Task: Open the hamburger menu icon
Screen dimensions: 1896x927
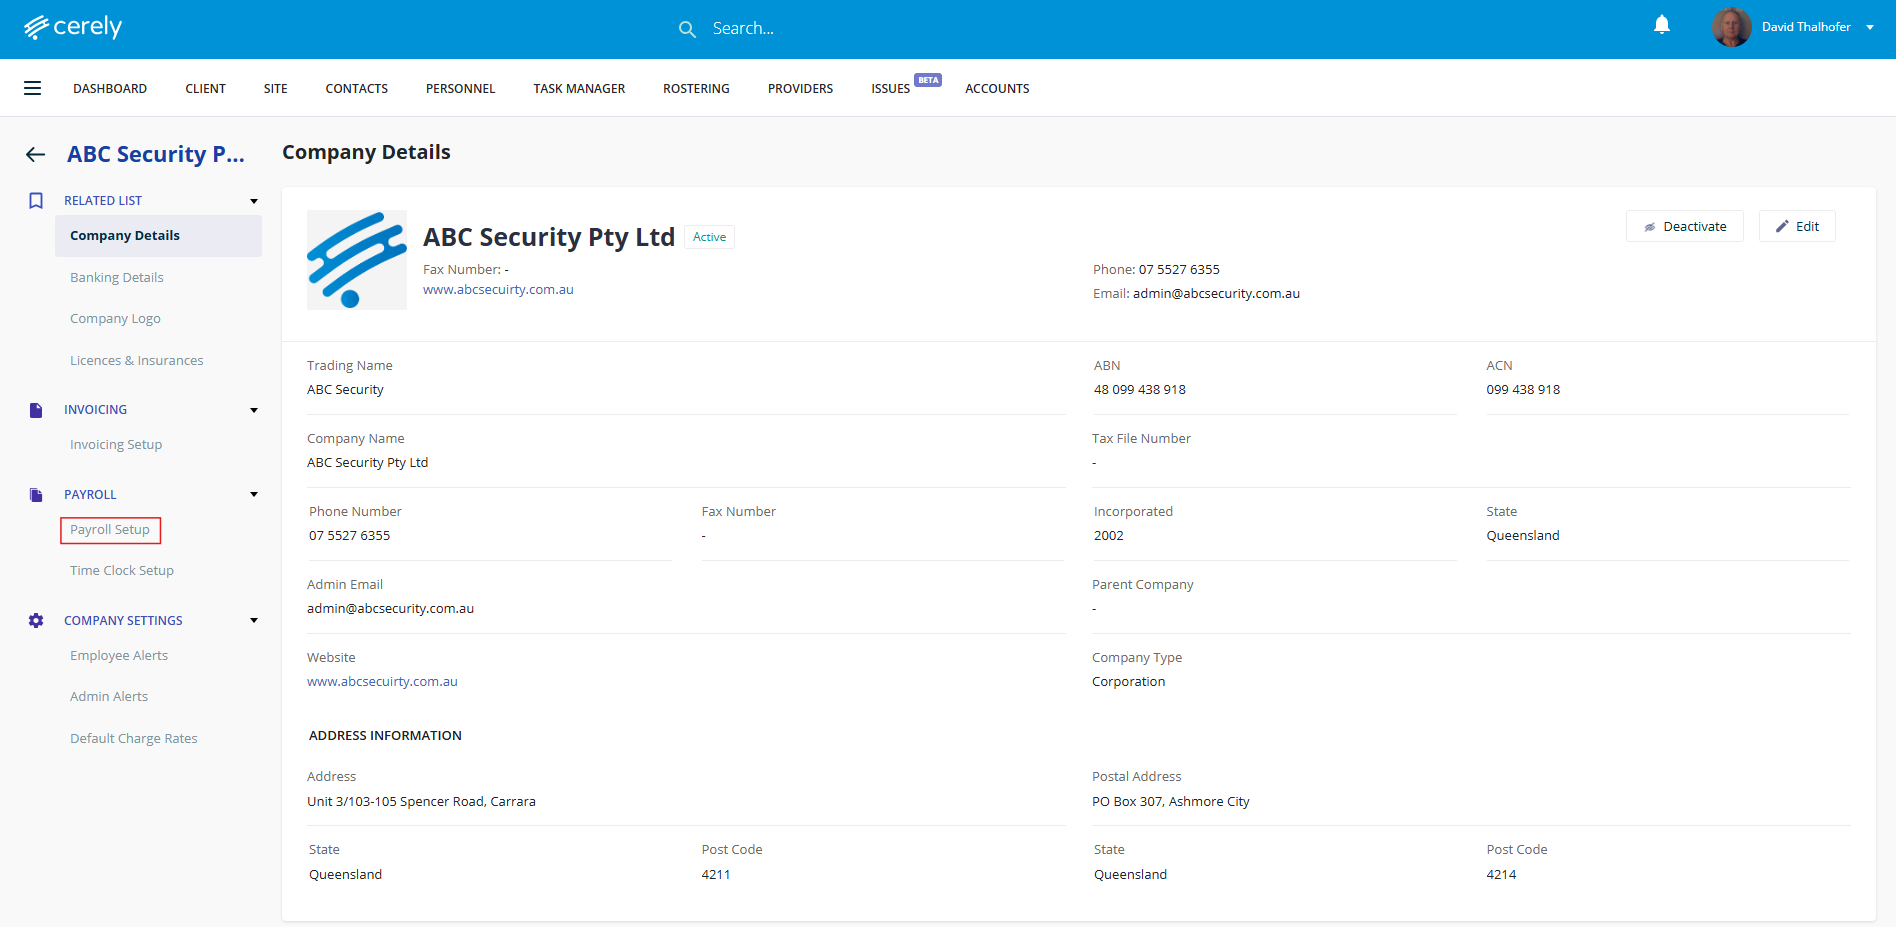Action: tap(33, 88)
